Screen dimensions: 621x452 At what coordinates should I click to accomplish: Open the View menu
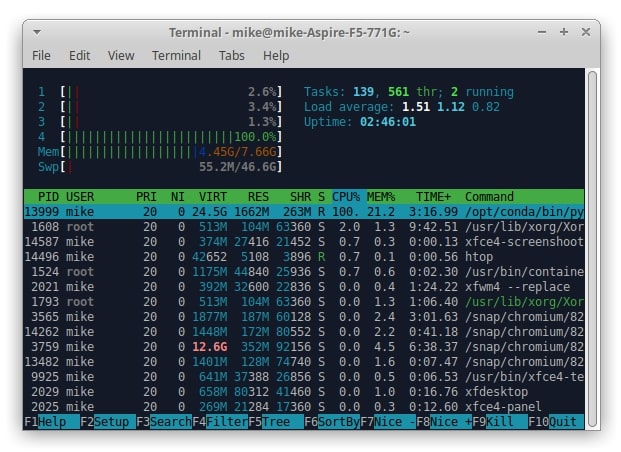(x=121, y=55)
